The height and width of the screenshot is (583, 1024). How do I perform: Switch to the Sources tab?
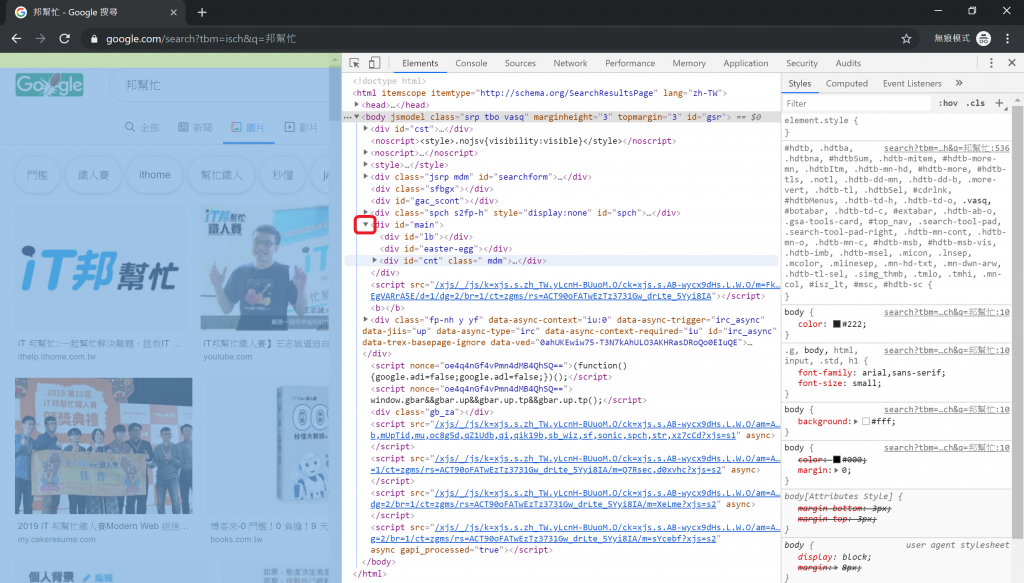point(520,63)
